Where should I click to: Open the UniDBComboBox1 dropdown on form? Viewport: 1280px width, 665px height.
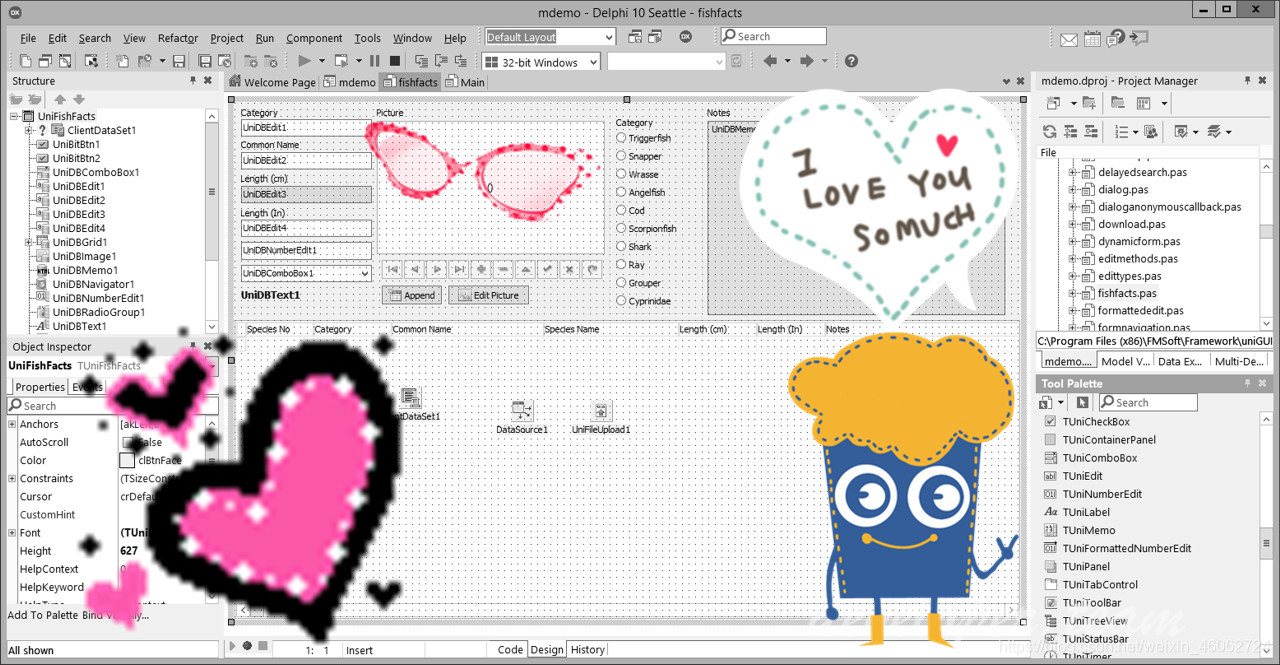[363, 273]
